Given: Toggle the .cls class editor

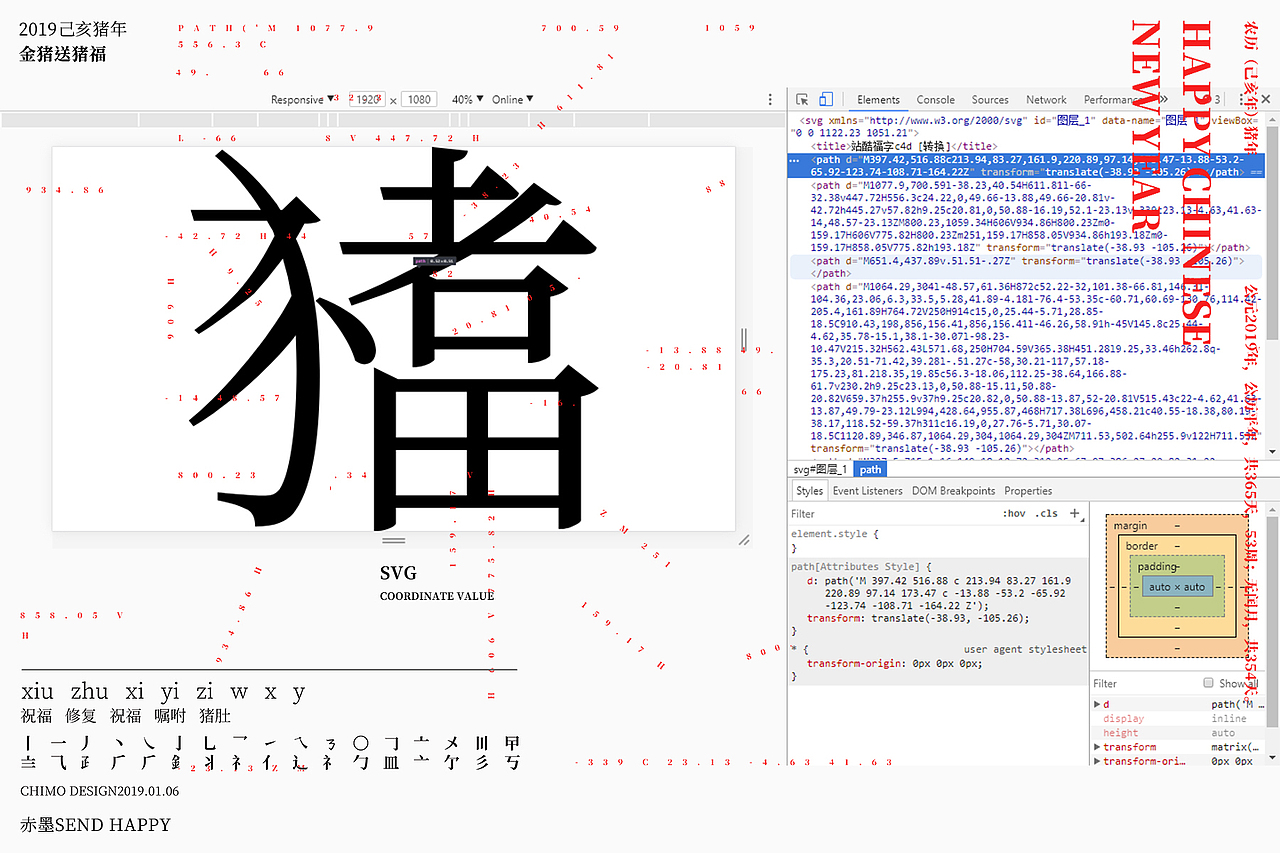Looking at the screenshot, I should pyautogui.click(x=1047, y=514).
